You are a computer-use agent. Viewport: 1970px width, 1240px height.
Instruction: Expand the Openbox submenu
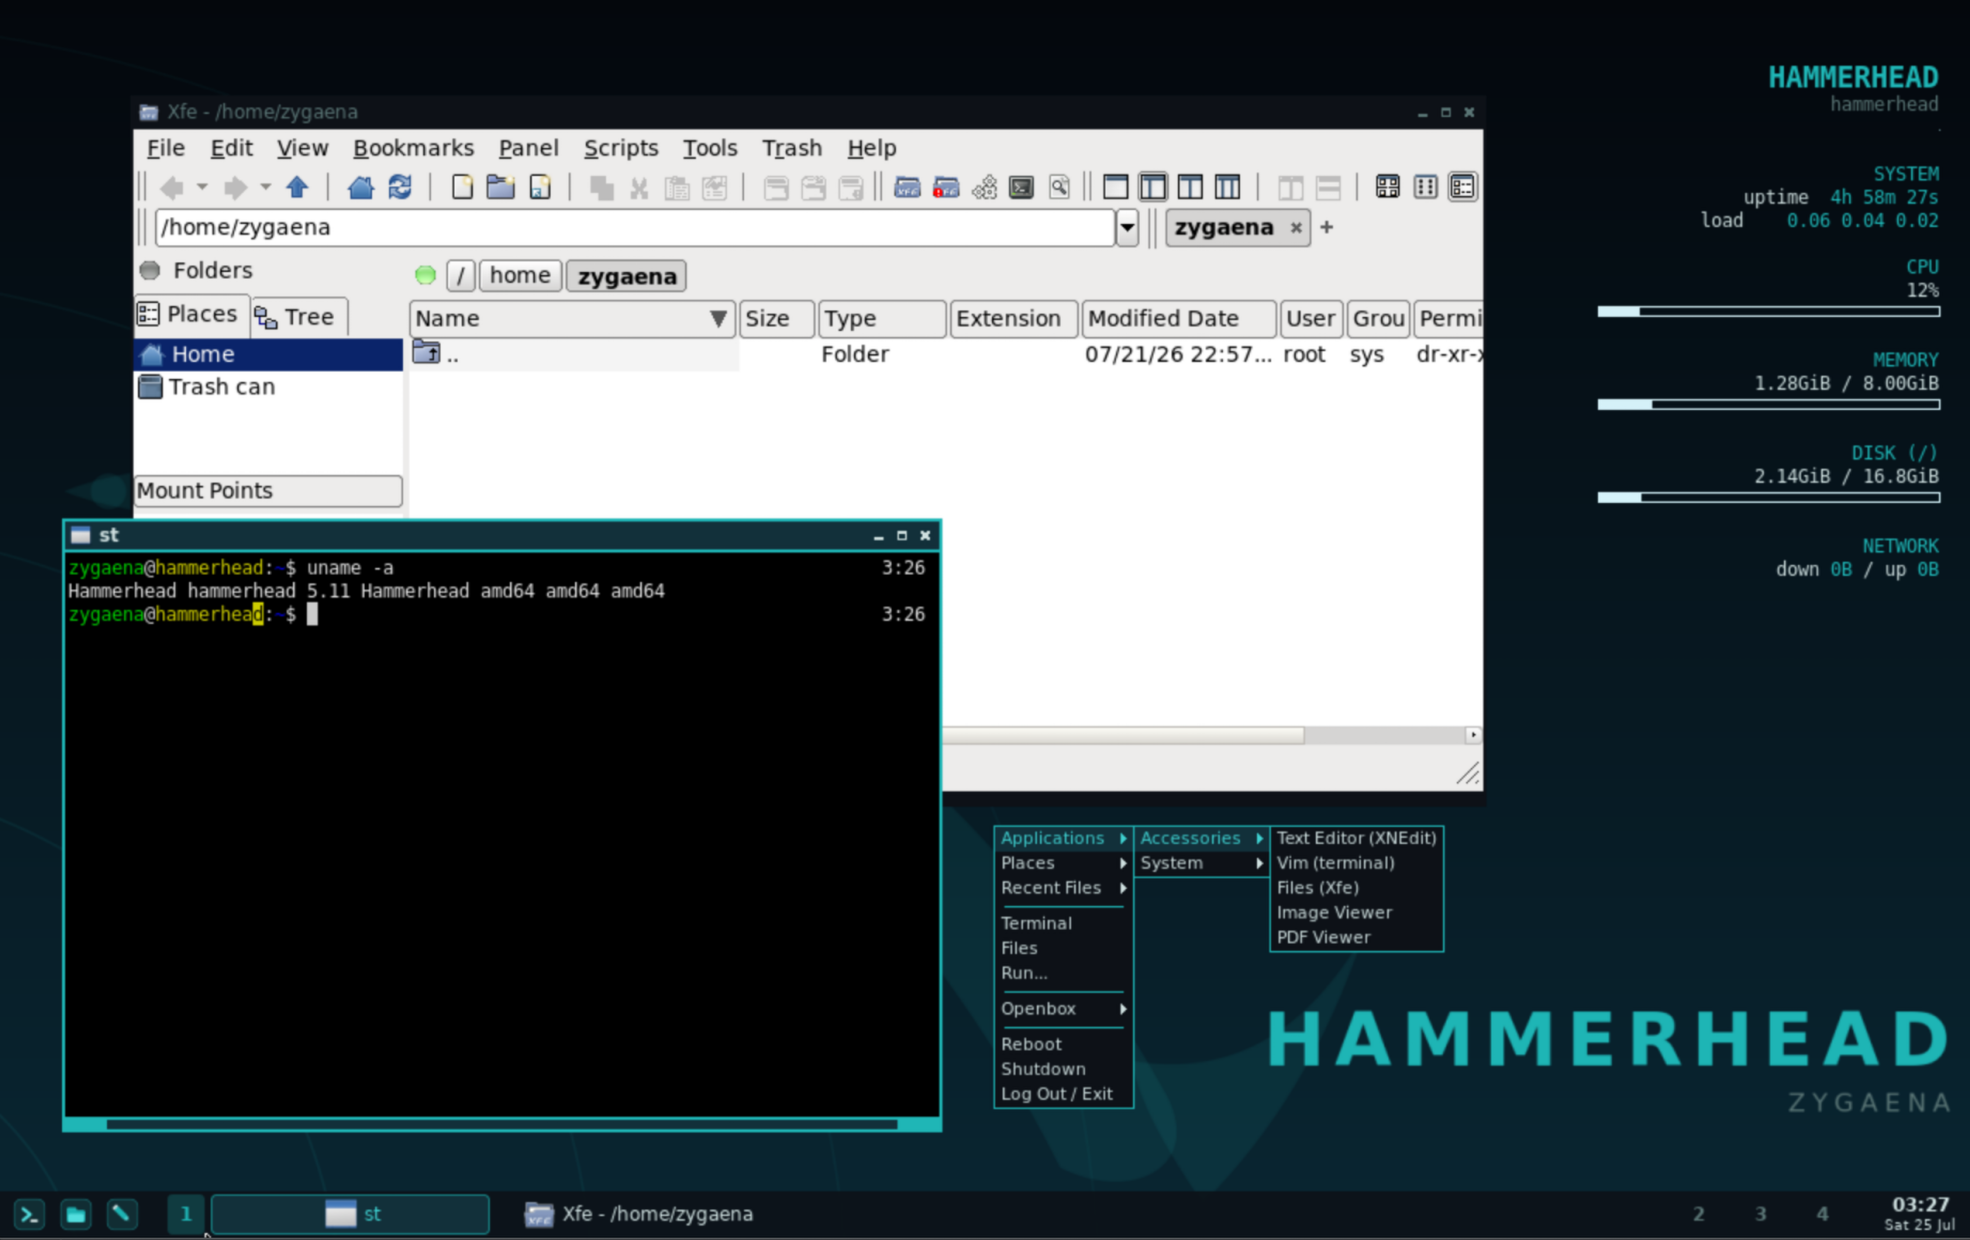tap(1063, 1009)
